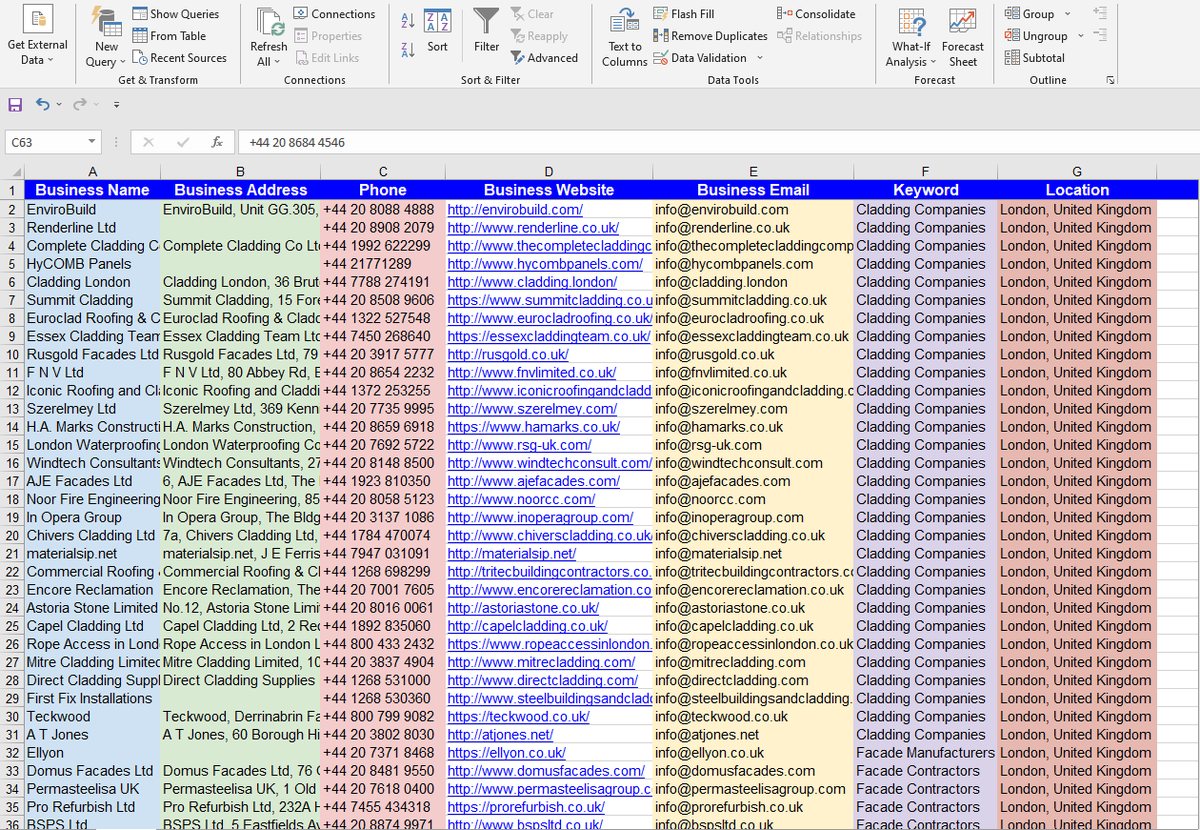Open the rusgold.co.uk link
The height and width of the screenshot is (830, 1200).
click(508, 354)
